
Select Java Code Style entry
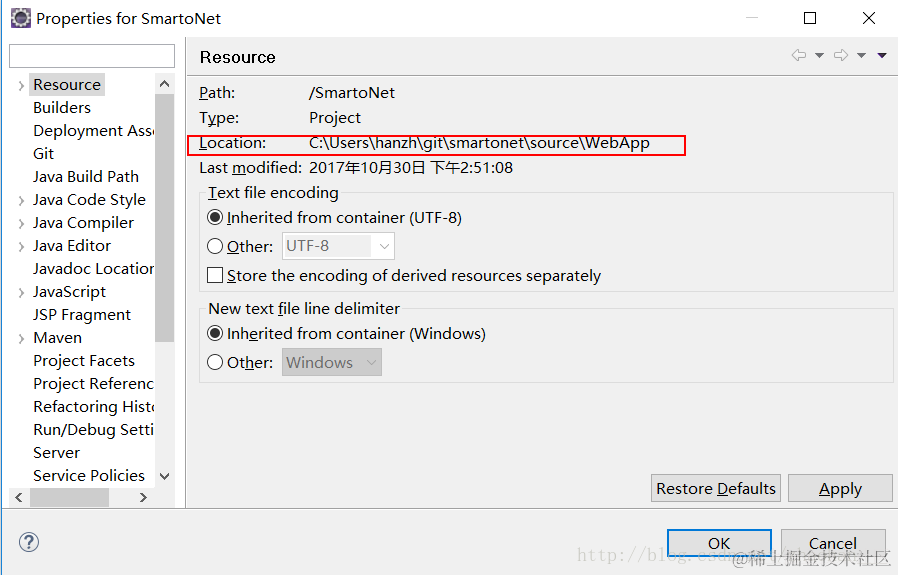[89, 200]
